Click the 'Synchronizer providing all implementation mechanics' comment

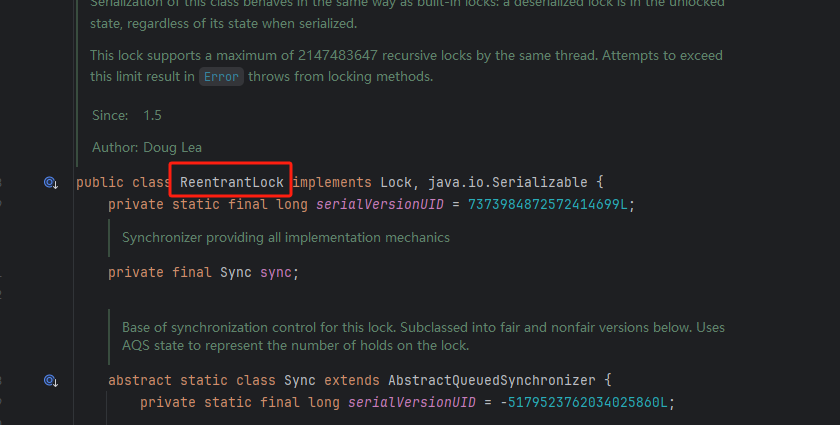pyautogui.click(x=286, y=237)
